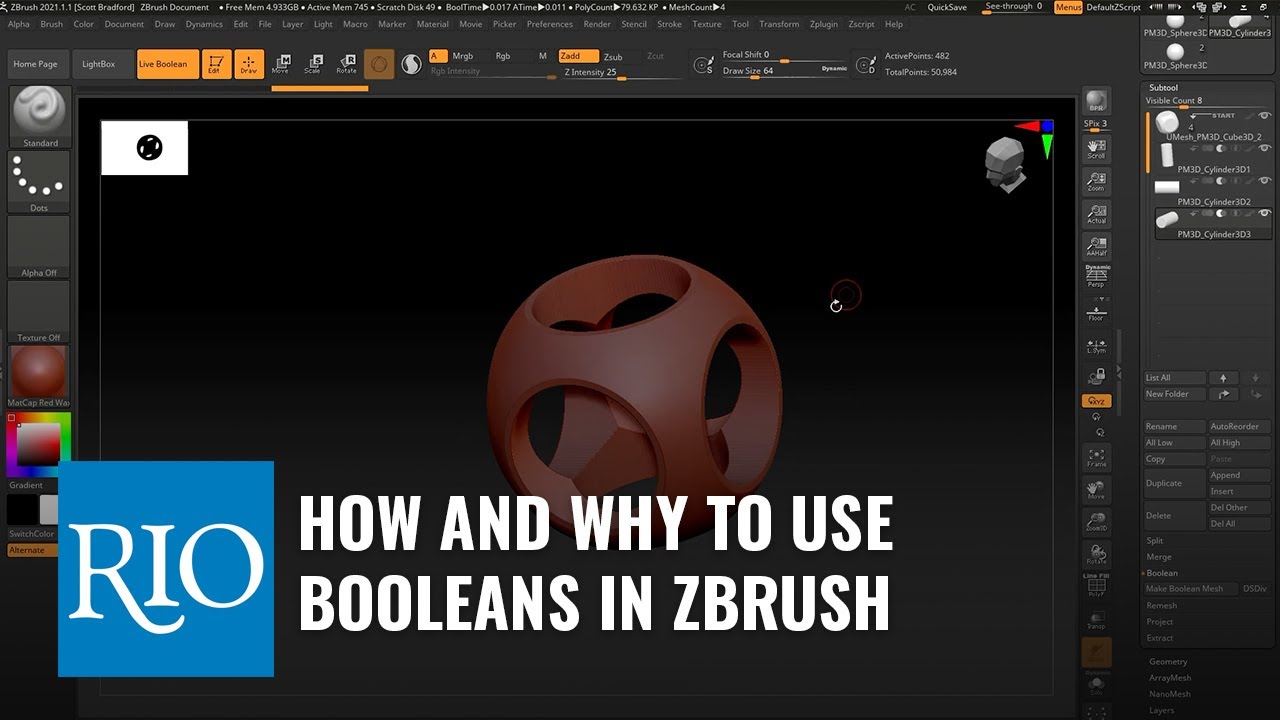Open the Zplugin menu
This screenshot has height=720, width=1280.
pos(824,24)
